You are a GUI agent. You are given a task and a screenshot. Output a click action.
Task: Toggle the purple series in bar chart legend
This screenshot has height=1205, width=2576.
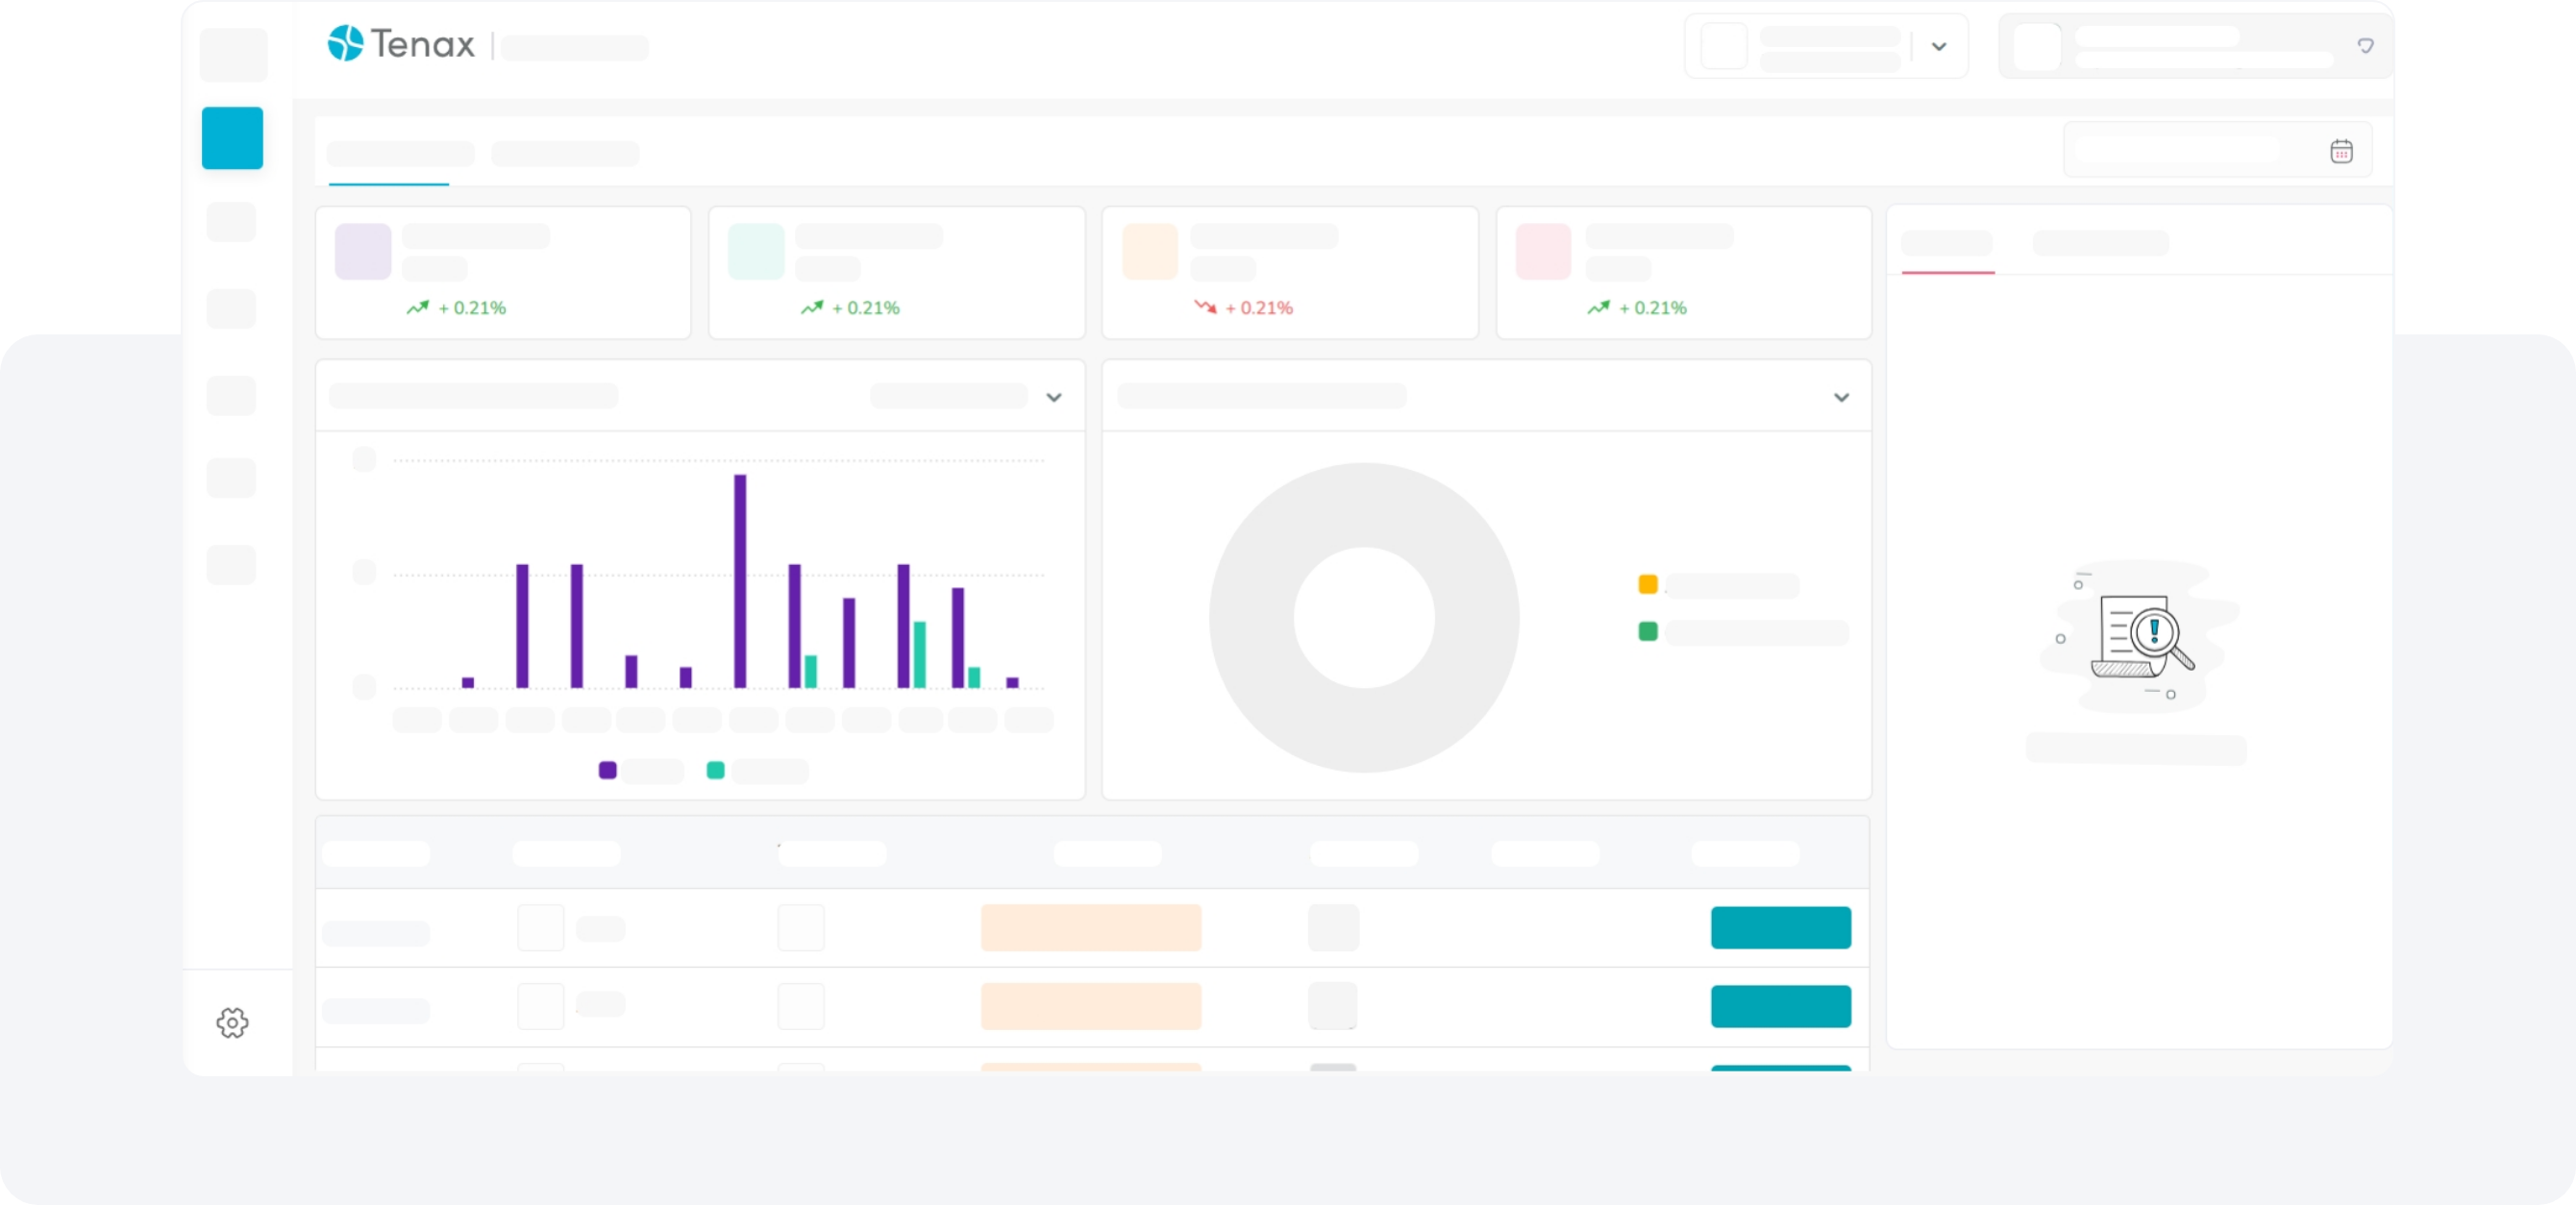[x=608, y=770]
